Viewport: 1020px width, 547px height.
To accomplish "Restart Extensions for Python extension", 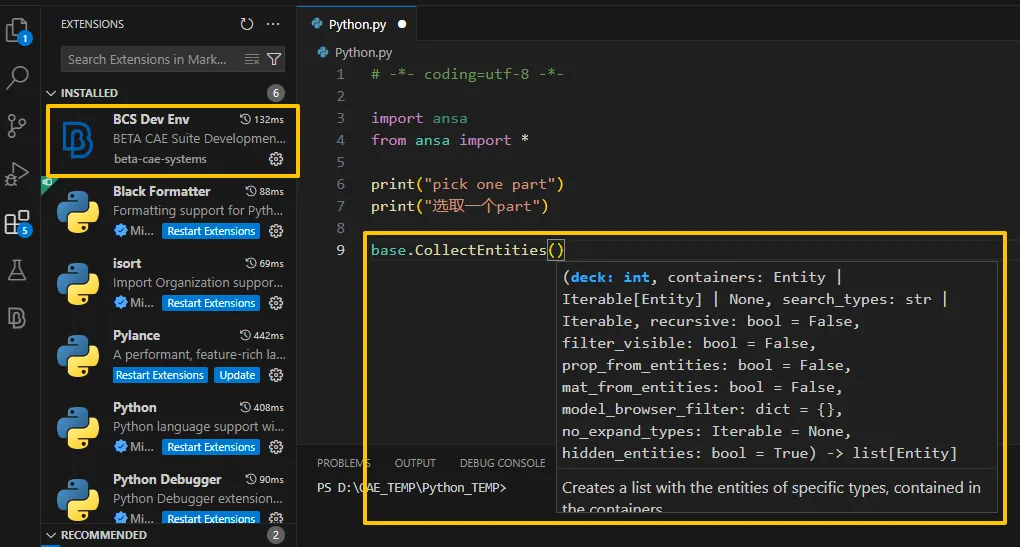I will coord(211,447).
